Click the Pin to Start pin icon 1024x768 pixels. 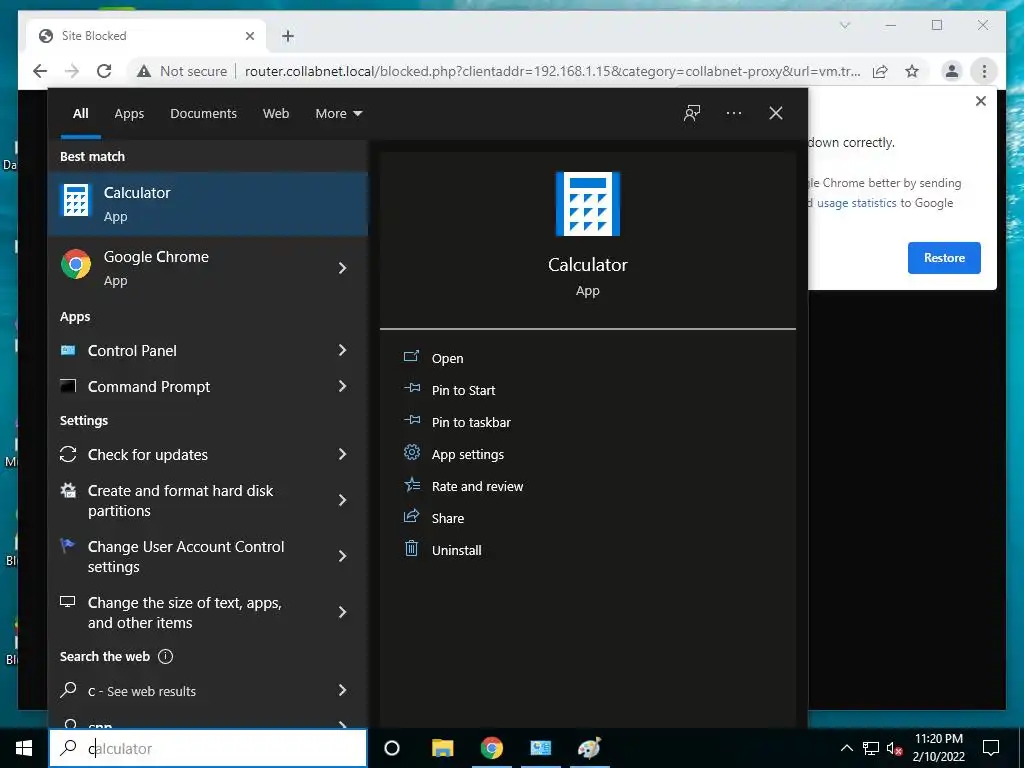point(411,388)
